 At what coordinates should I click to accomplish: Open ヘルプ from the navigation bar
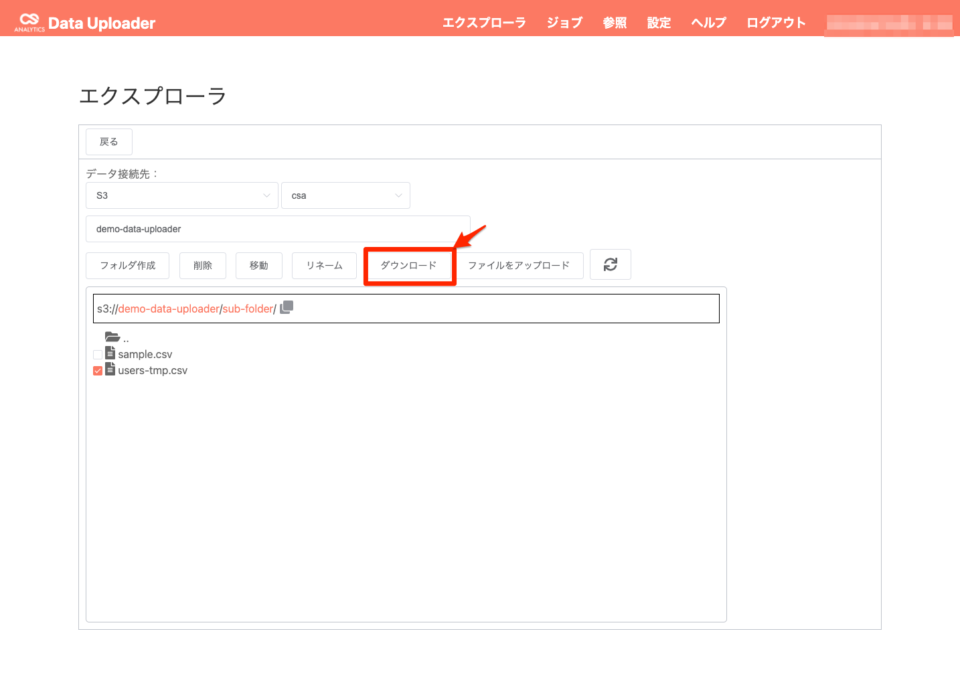(x=707, y=22)
